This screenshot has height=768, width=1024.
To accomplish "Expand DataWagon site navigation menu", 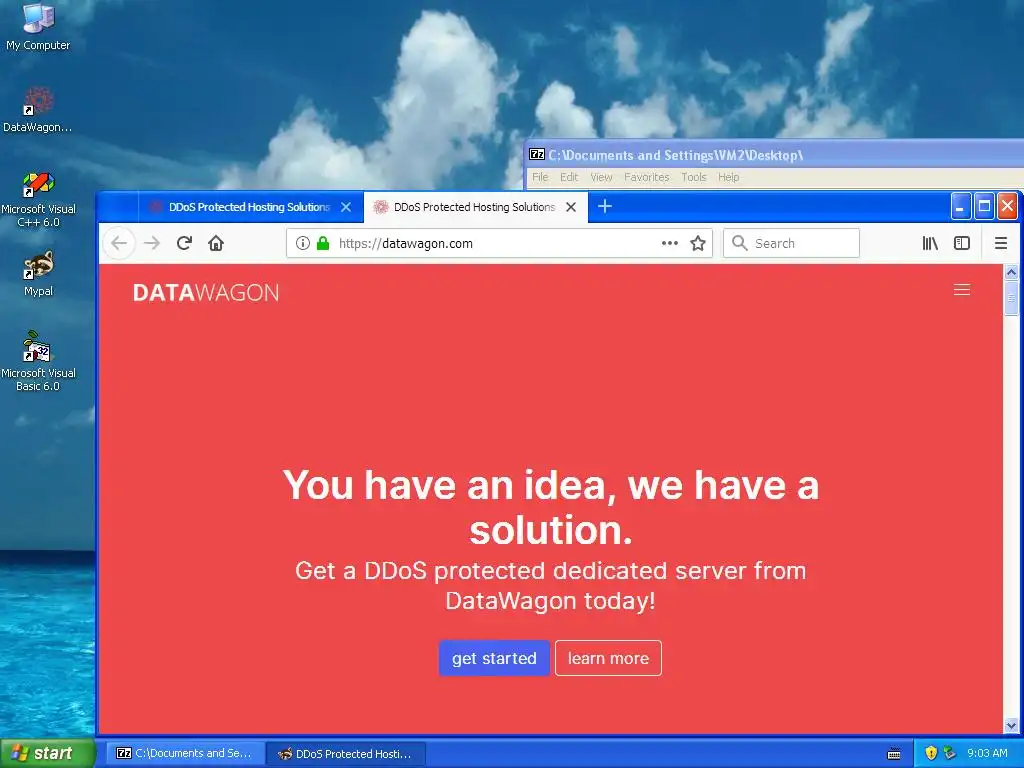I will tap(961, 290).
